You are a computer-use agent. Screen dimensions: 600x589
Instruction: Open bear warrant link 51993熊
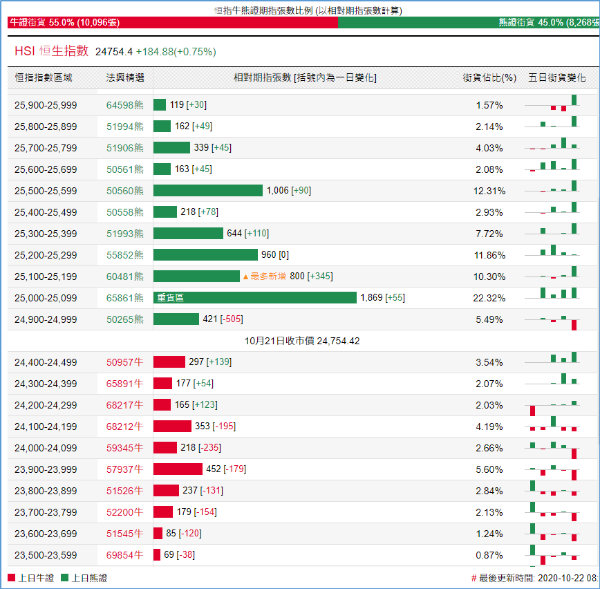125,234
